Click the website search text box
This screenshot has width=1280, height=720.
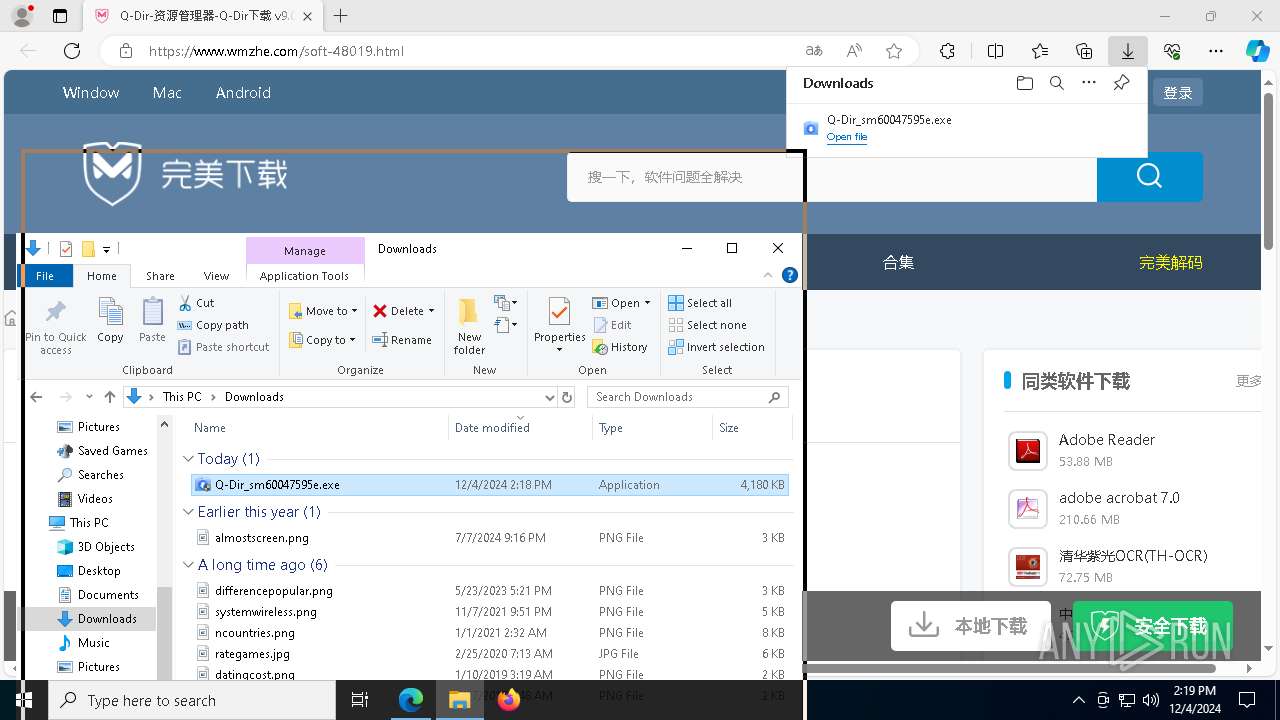point(832,177)
